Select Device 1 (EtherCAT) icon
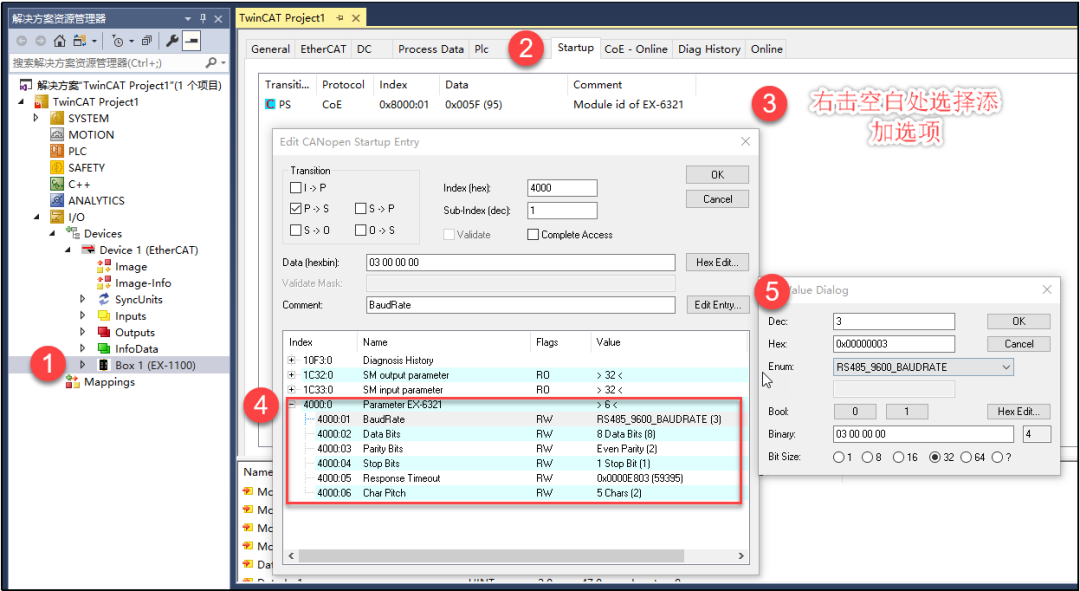This screenshot has height=591, width=1080. (88, 250)
